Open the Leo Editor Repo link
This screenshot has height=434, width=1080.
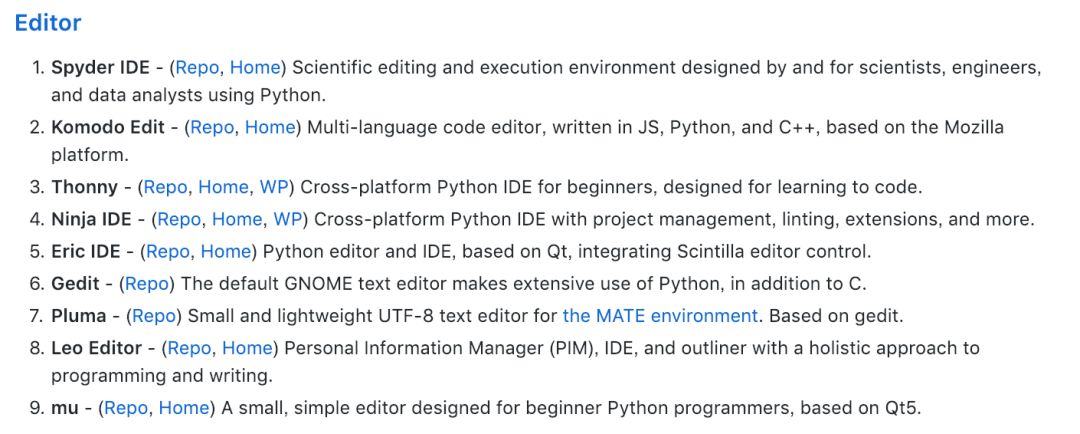189,348
